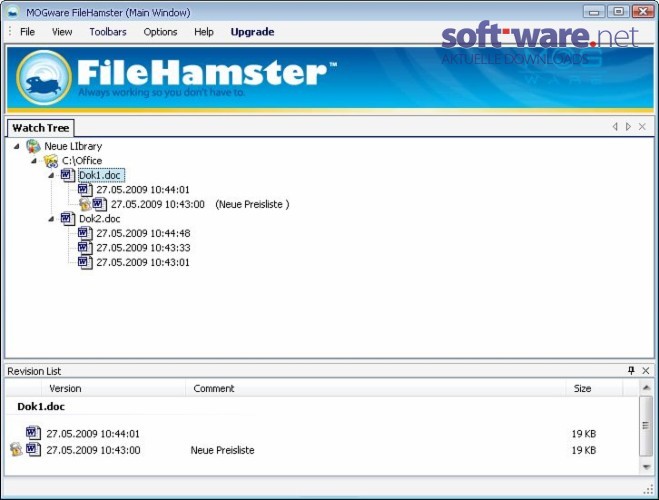The width and height of the screenshot is (659, 500).
Task: Collapse the C:\Office folder node
Action: click(34, 161)
